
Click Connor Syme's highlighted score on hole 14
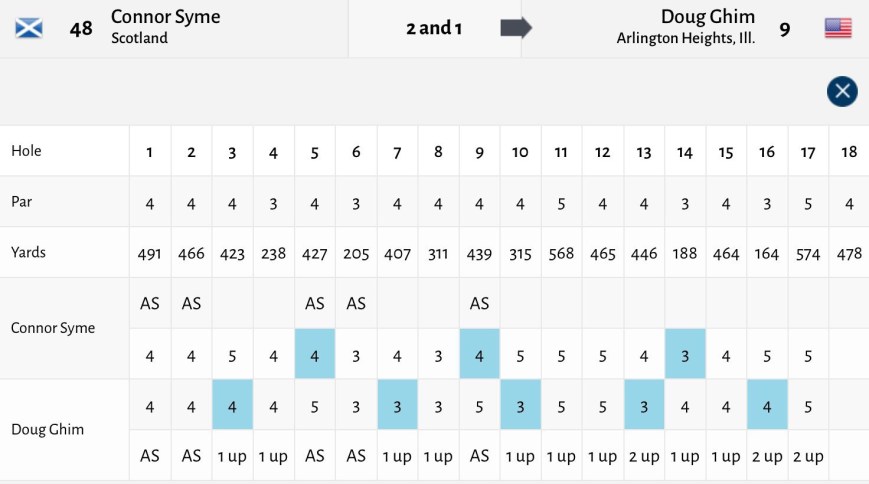tap(685, 355)
